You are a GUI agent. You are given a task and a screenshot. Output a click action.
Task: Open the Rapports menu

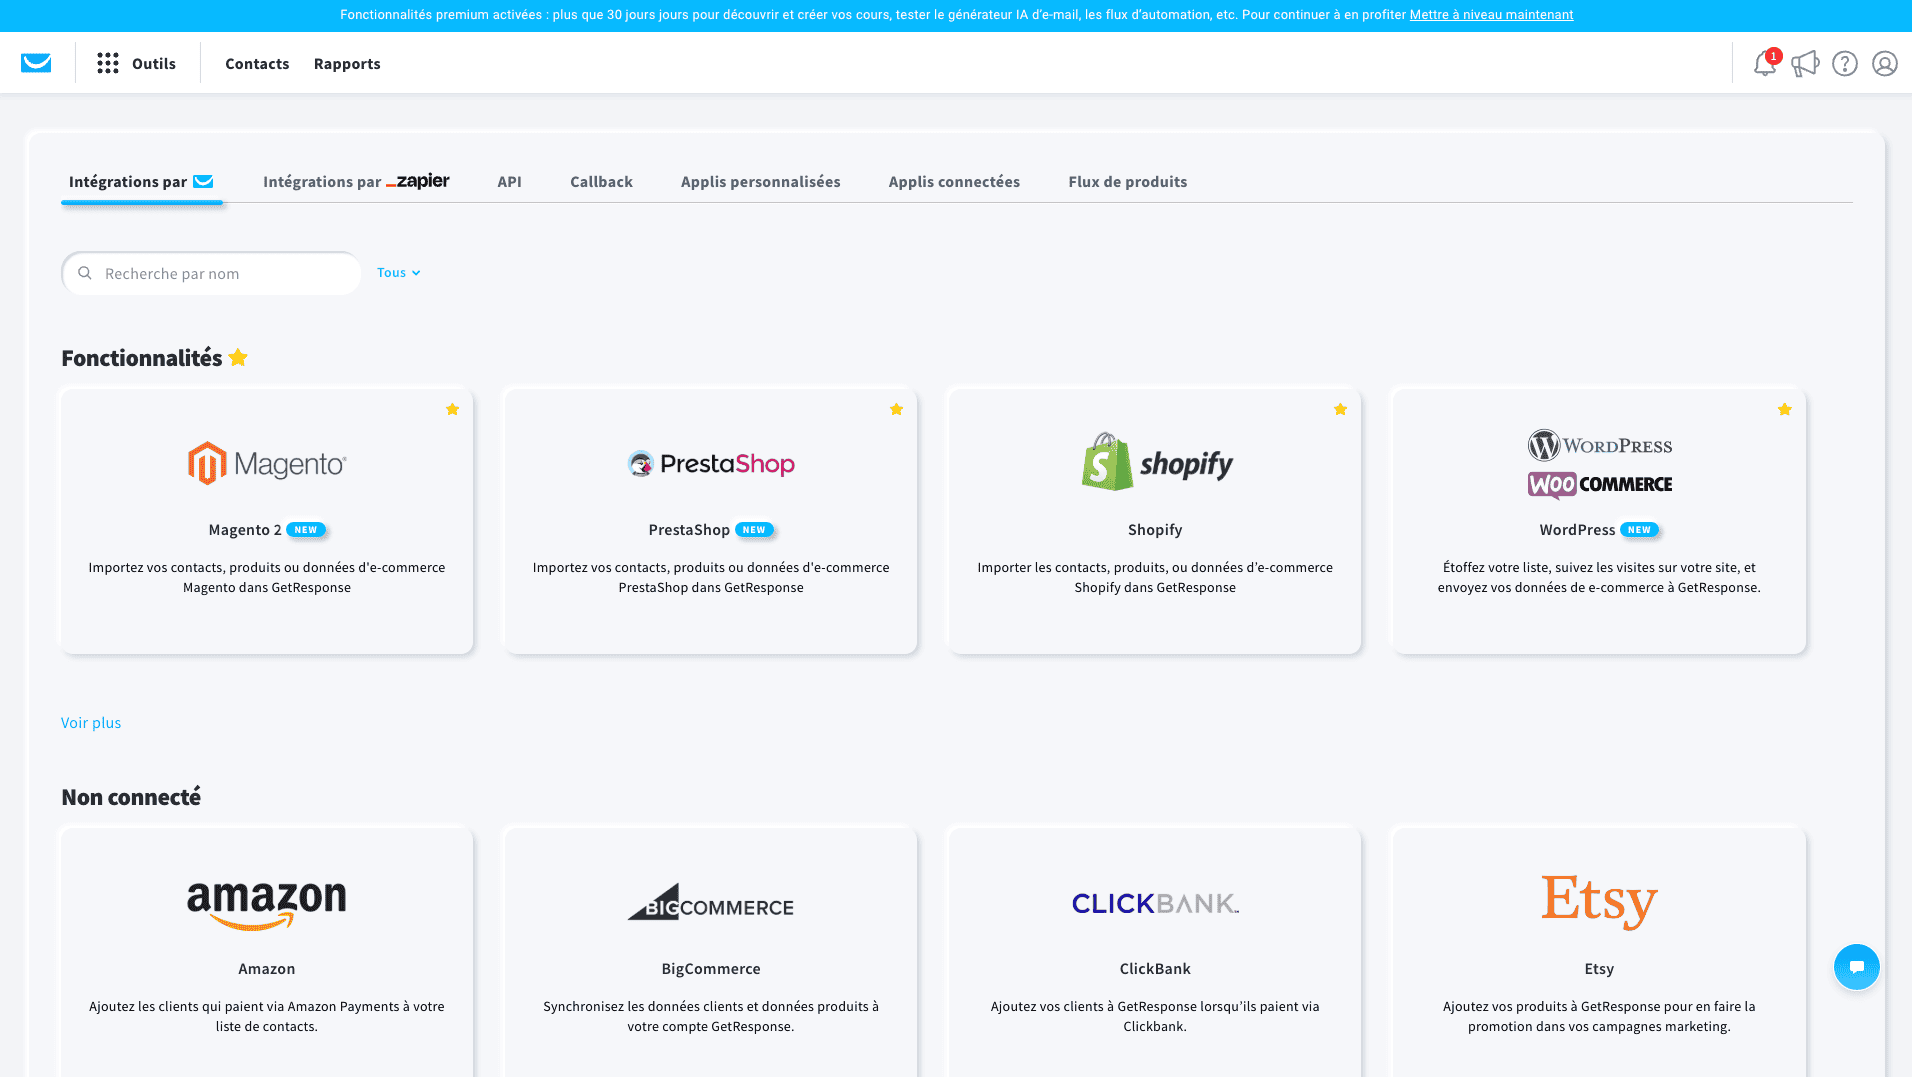tap(347, 64)
